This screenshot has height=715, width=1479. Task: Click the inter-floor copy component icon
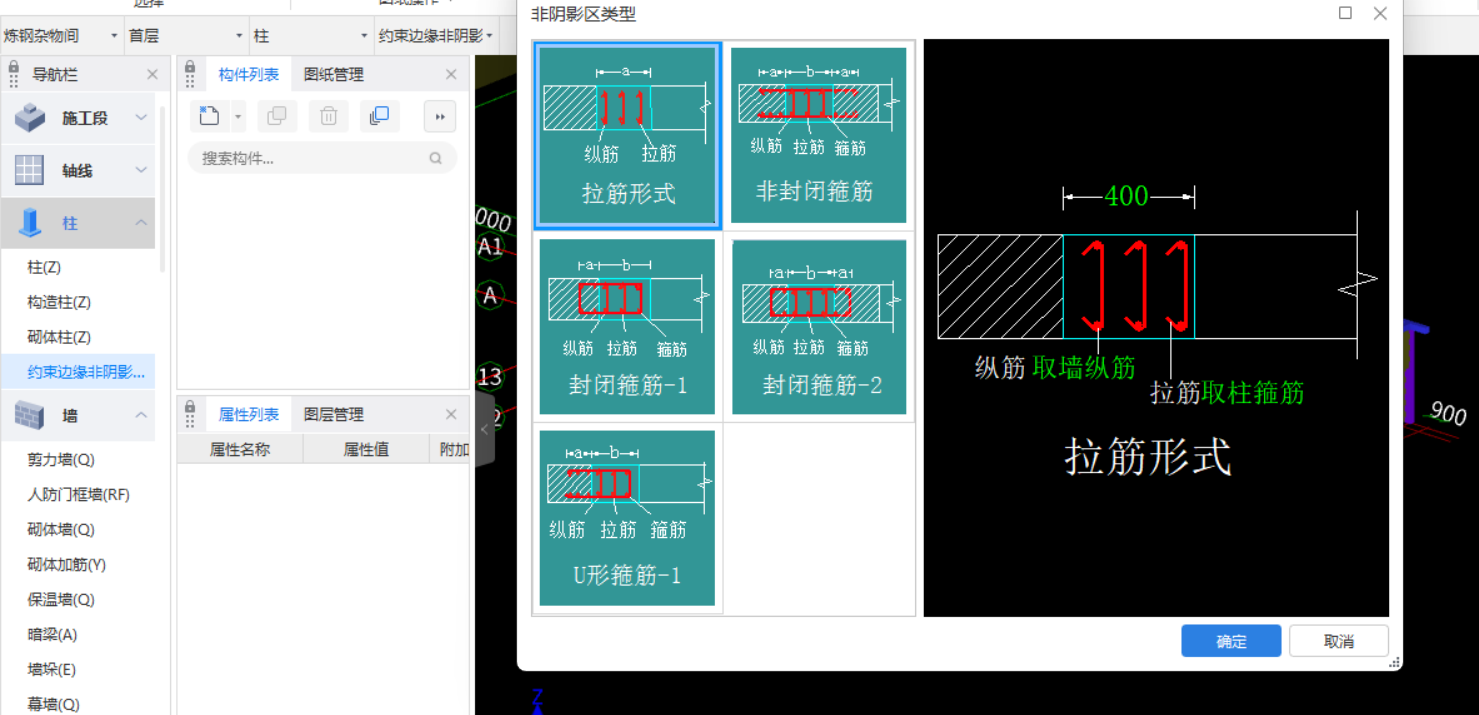379,116
